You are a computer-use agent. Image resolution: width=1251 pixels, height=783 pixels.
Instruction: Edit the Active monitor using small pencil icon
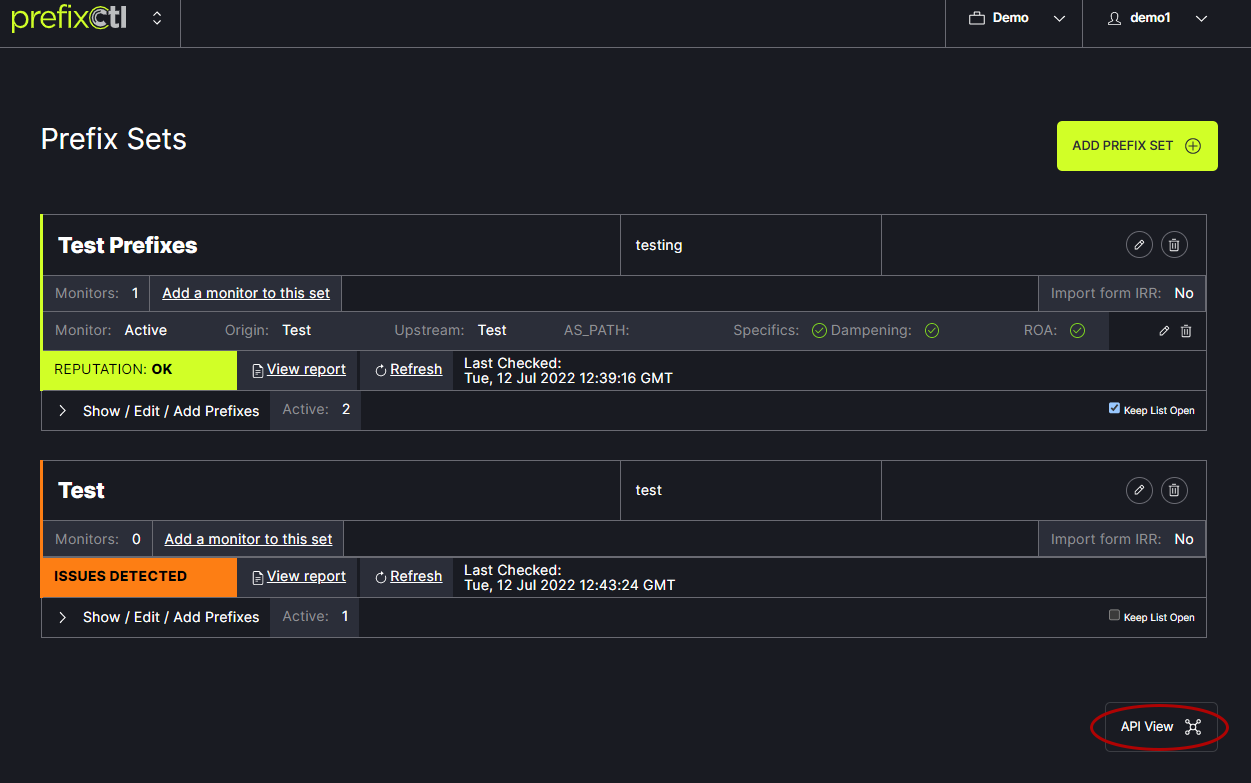(x=1164, y=331)
